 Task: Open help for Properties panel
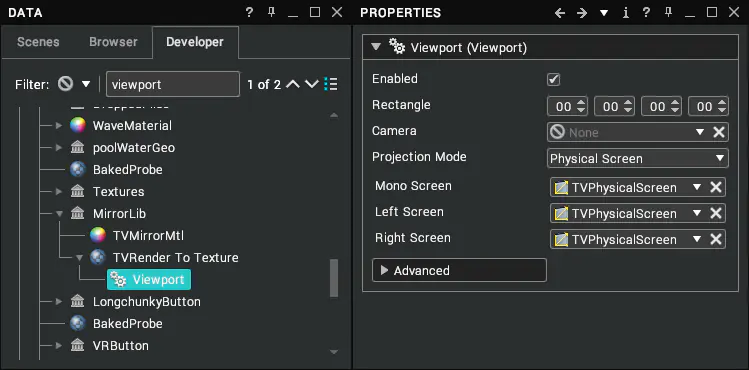(x=646, y=12)
